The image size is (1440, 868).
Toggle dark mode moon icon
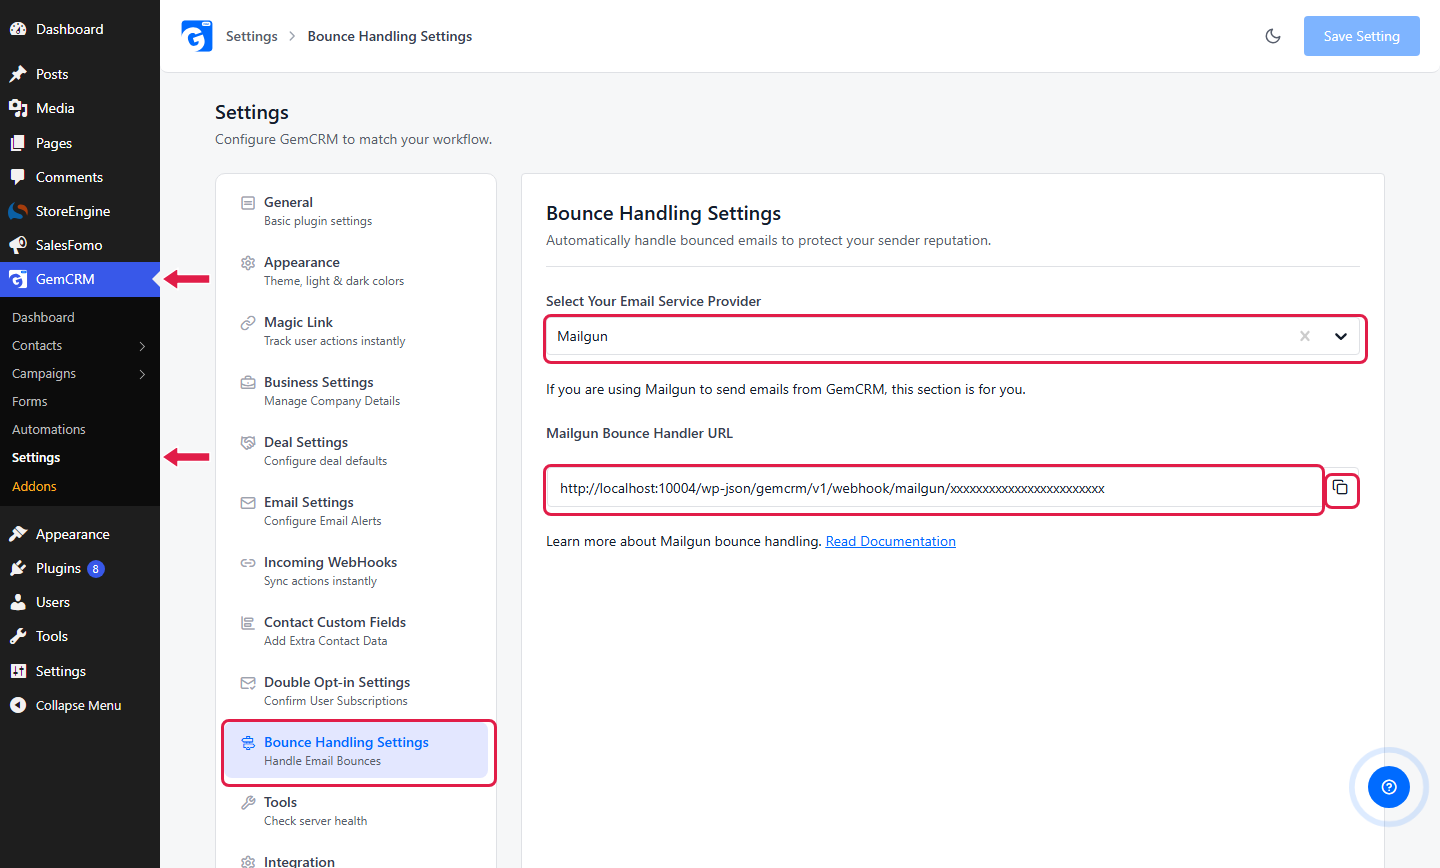click(1273, 36)
